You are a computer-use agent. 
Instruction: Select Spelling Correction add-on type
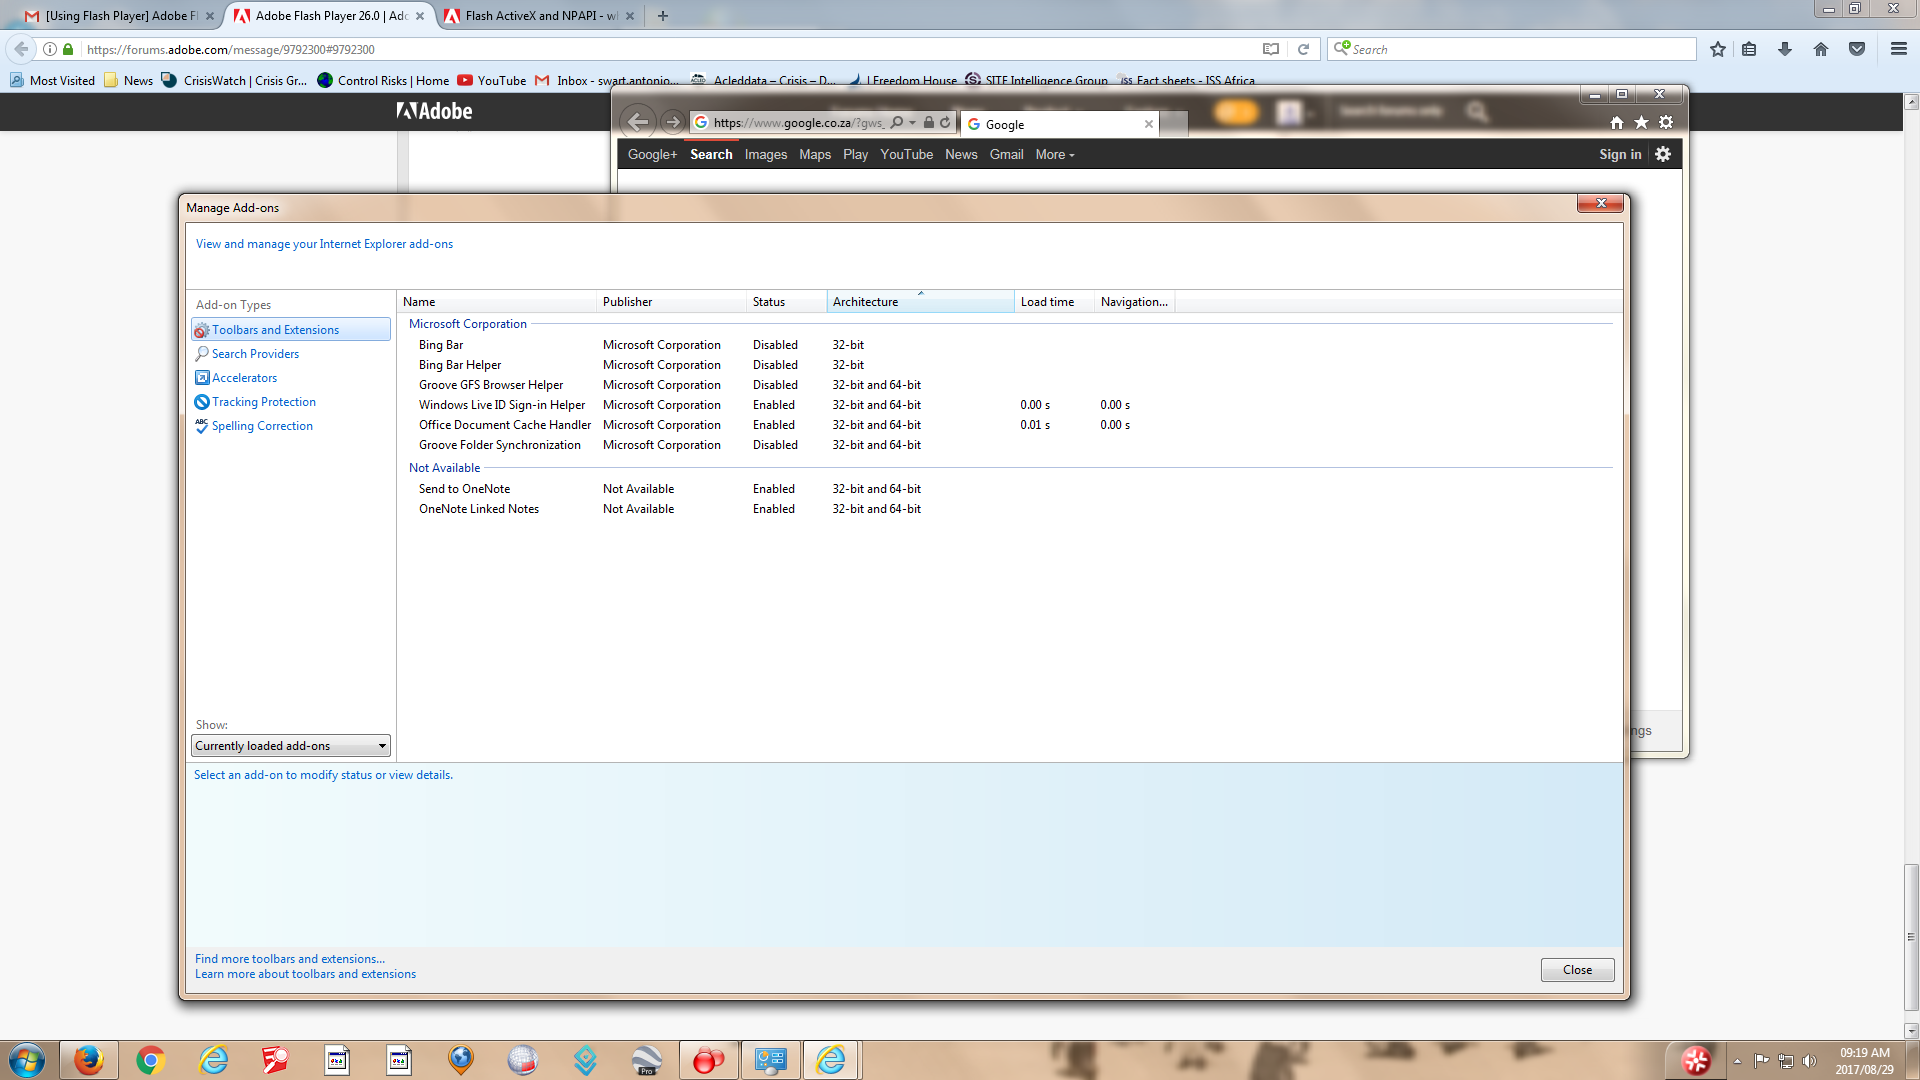(x=262, y=426)
